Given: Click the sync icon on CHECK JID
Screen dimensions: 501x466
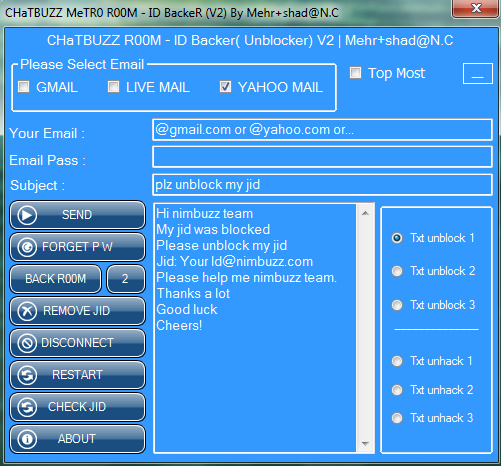Looking at the screenshot, I should click(x=27, y=407).
